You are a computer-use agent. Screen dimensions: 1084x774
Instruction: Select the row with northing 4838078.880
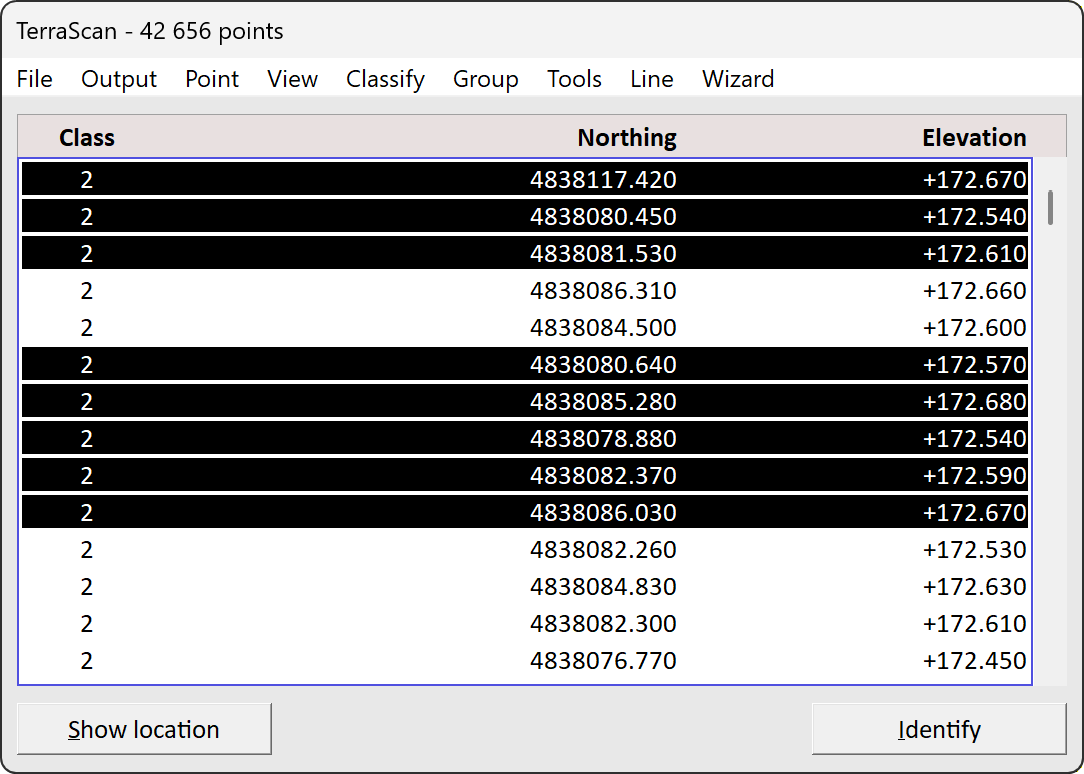point(525,438)
